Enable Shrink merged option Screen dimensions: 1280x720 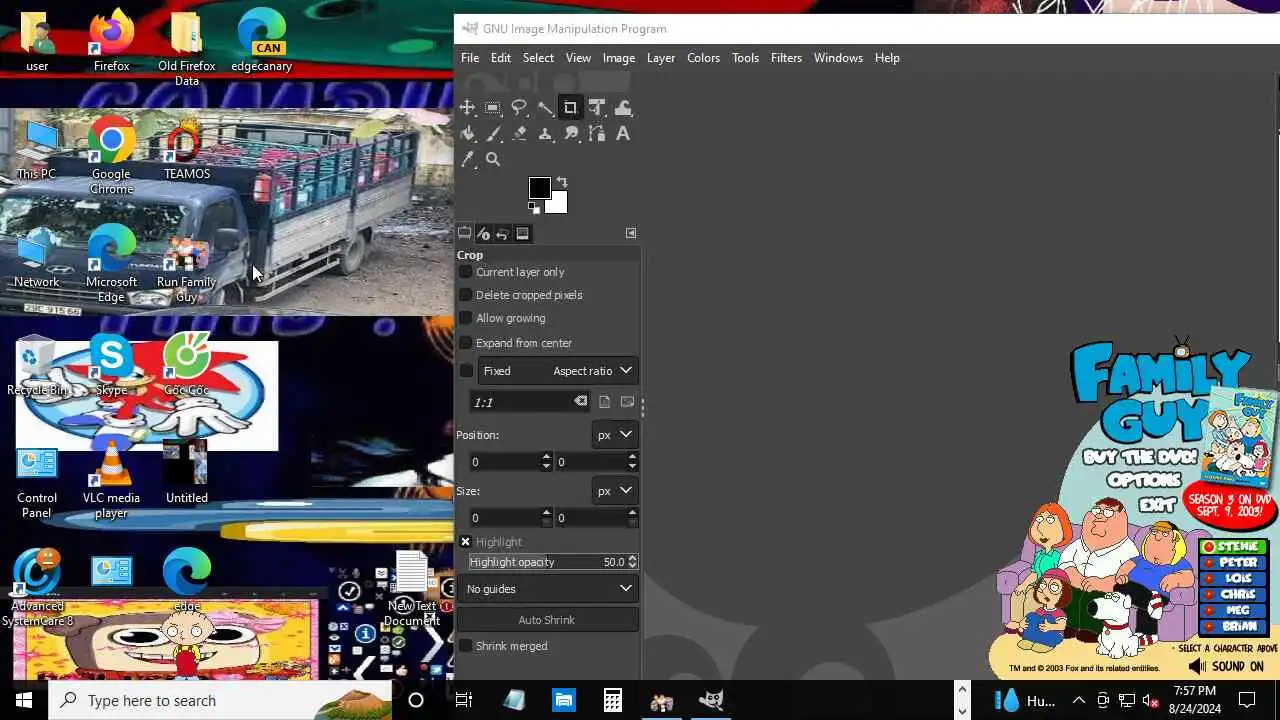tap(466, 646)
